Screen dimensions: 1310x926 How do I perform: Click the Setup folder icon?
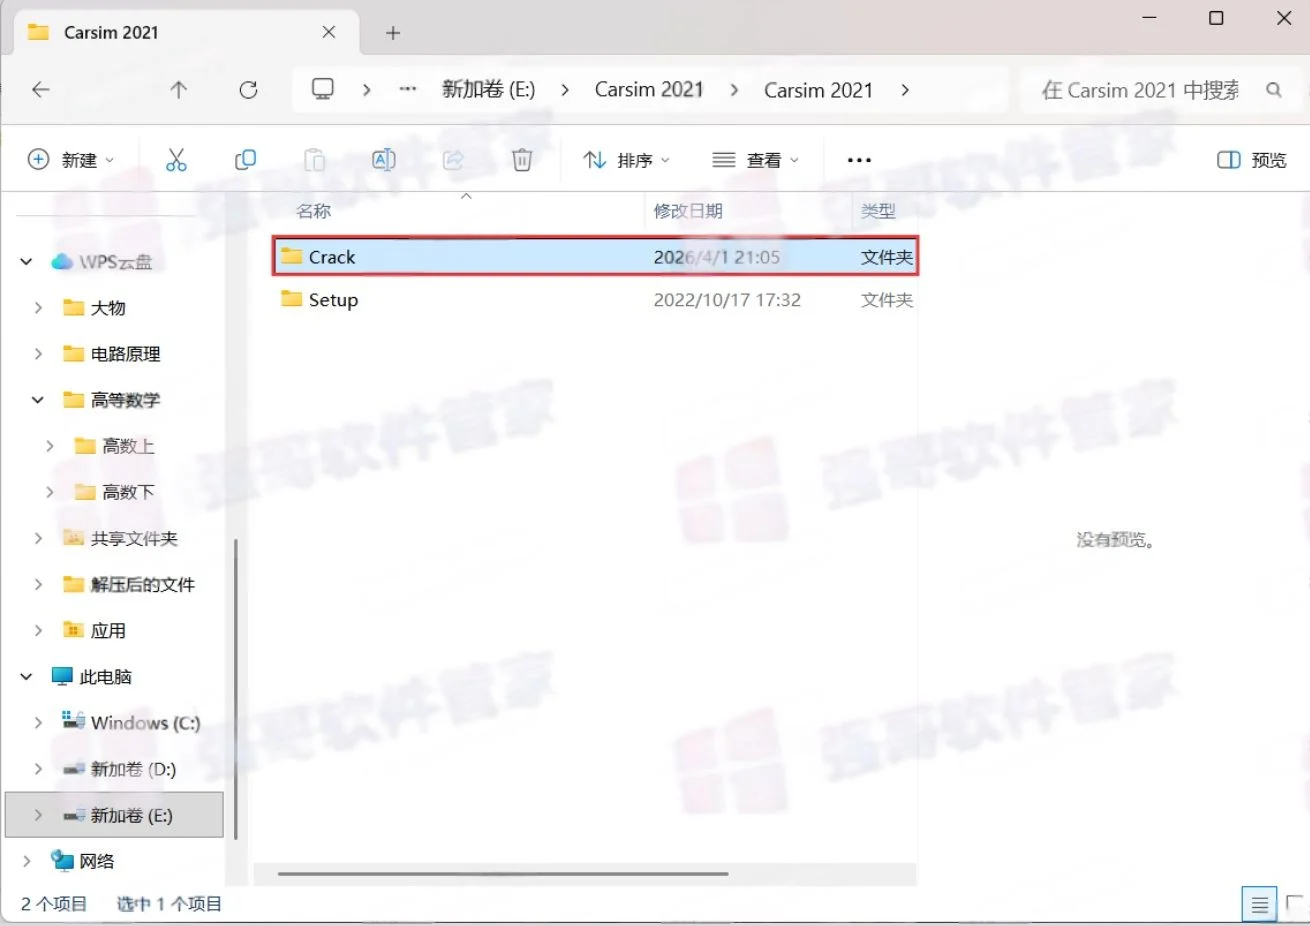pyautogui.click(x=291, y=299)
